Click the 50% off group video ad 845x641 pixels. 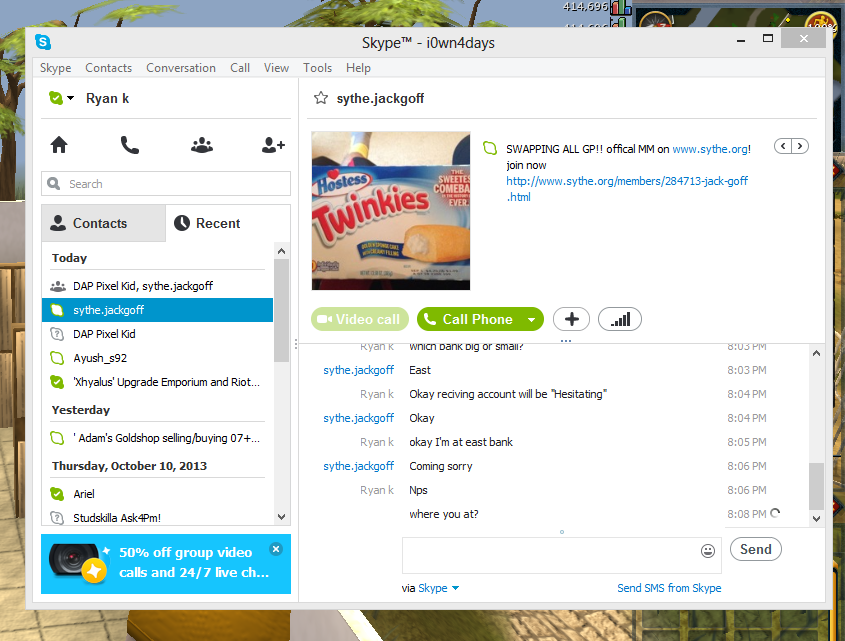point(166,563)
